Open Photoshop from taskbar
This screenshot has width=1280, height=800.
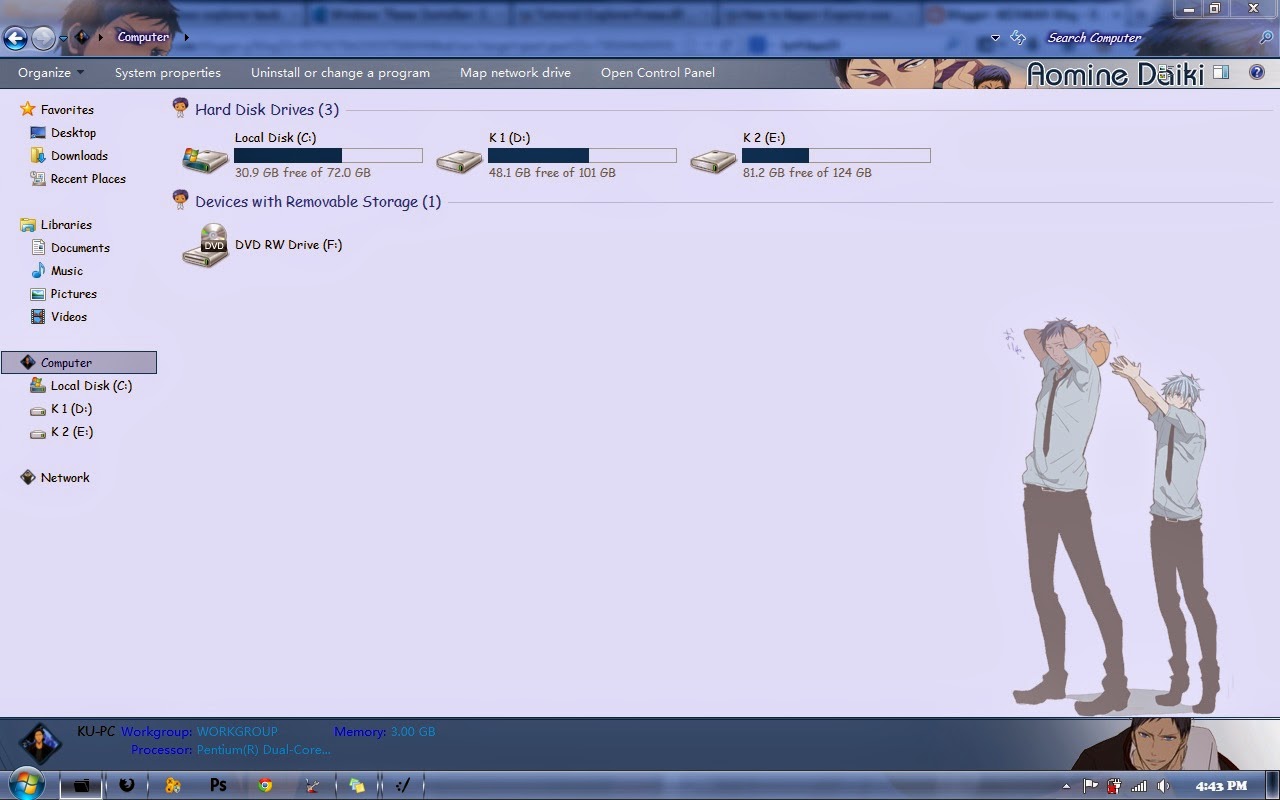(218, 785)
